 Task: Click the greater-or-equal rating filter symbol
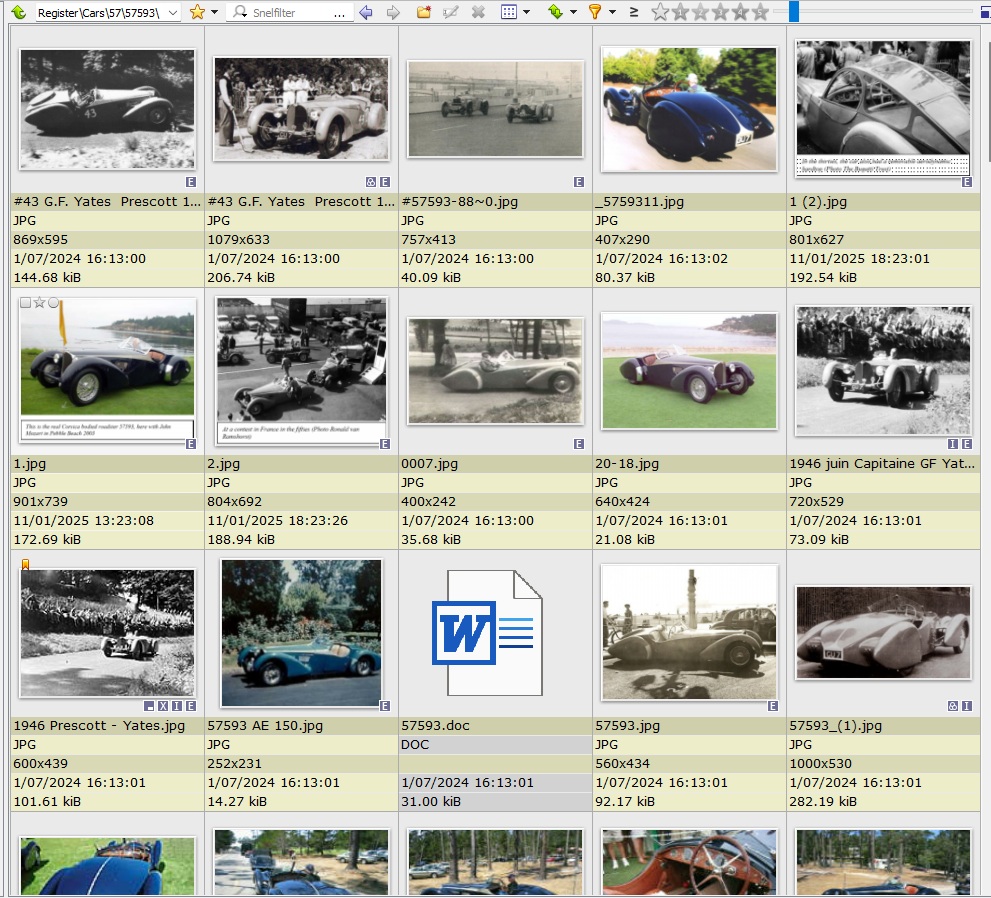[634, 12]
